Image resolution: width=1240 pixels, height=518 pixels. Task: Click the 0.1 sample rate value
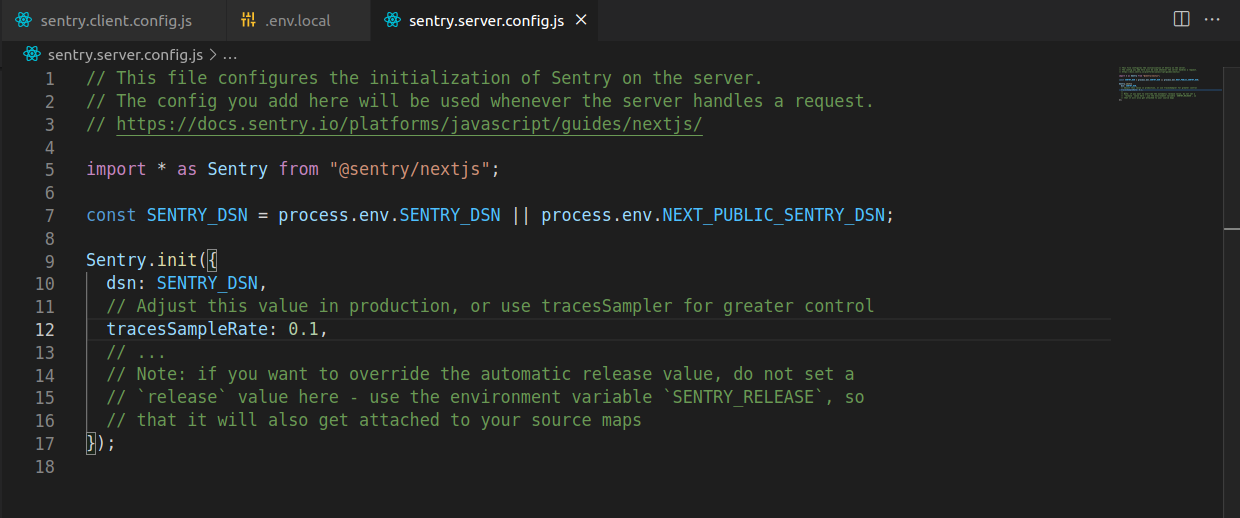click(x=303, y=330)
